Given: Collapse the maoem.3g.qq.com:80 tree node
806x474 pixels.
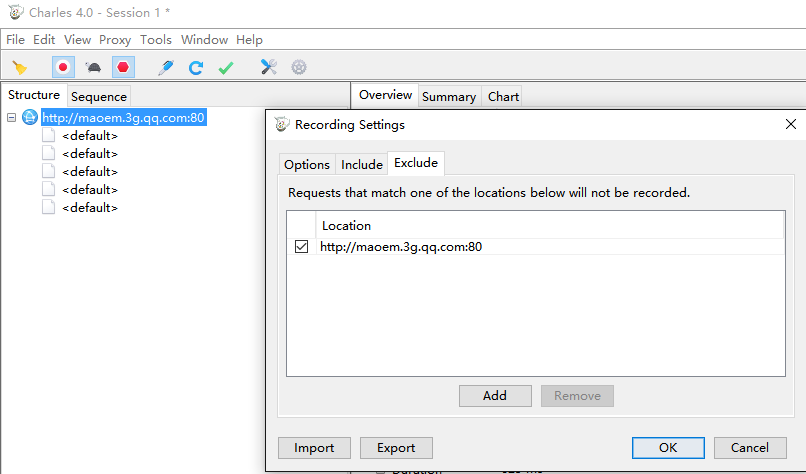Looking at the screenshot, I should 11,118.
